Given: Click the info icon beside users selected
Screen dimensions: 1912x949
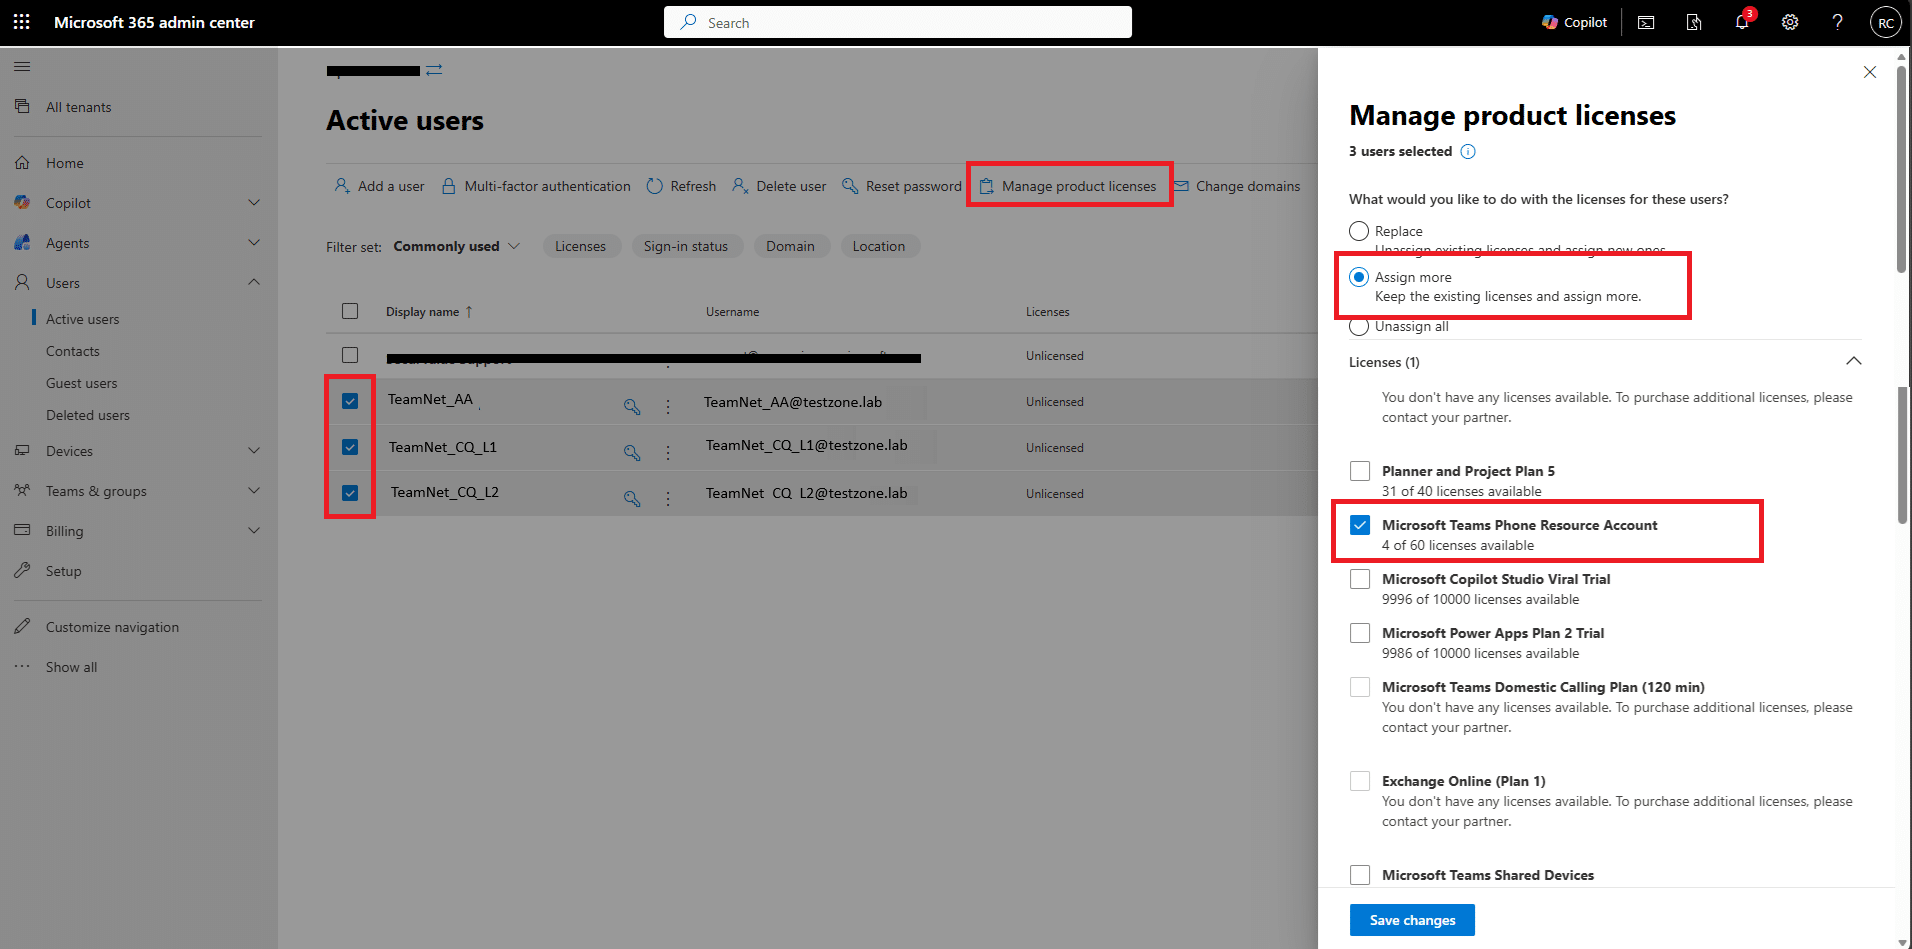Looking at the screenshot, I should point(1468,152).
